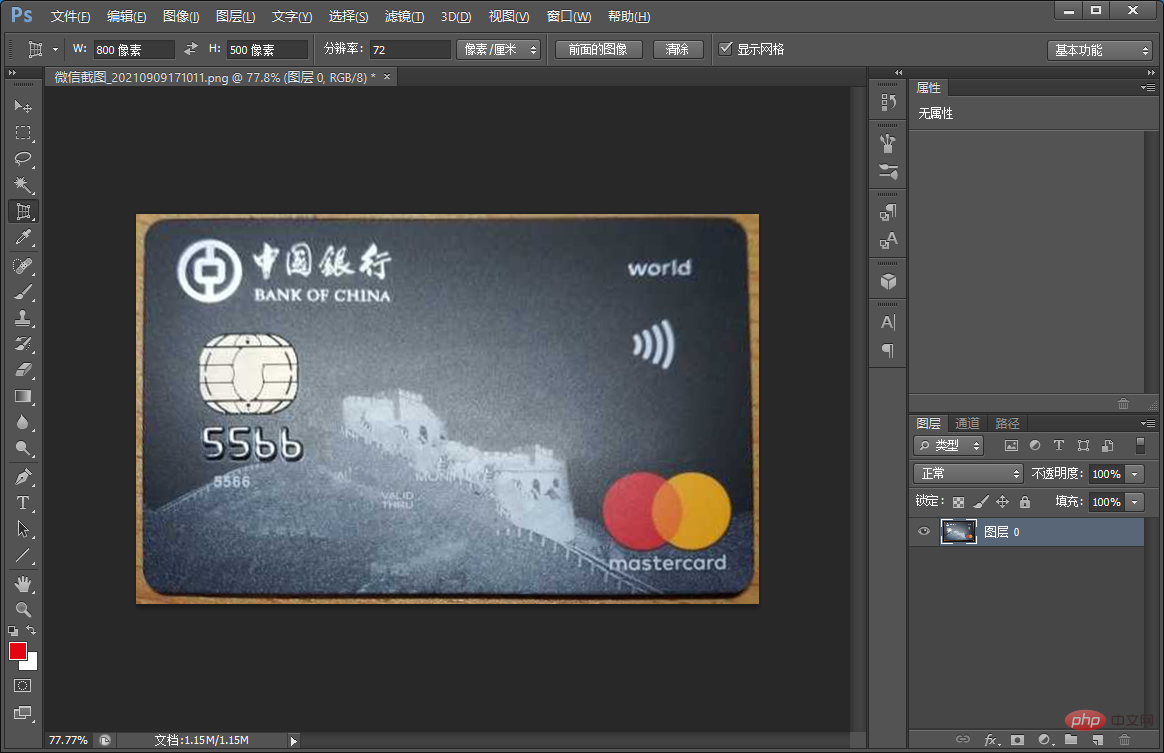The width and height of the screenshot is (1164, 753).
Task: Open the 属性 panel flyout menu
Action: [x=1148, y=88]
